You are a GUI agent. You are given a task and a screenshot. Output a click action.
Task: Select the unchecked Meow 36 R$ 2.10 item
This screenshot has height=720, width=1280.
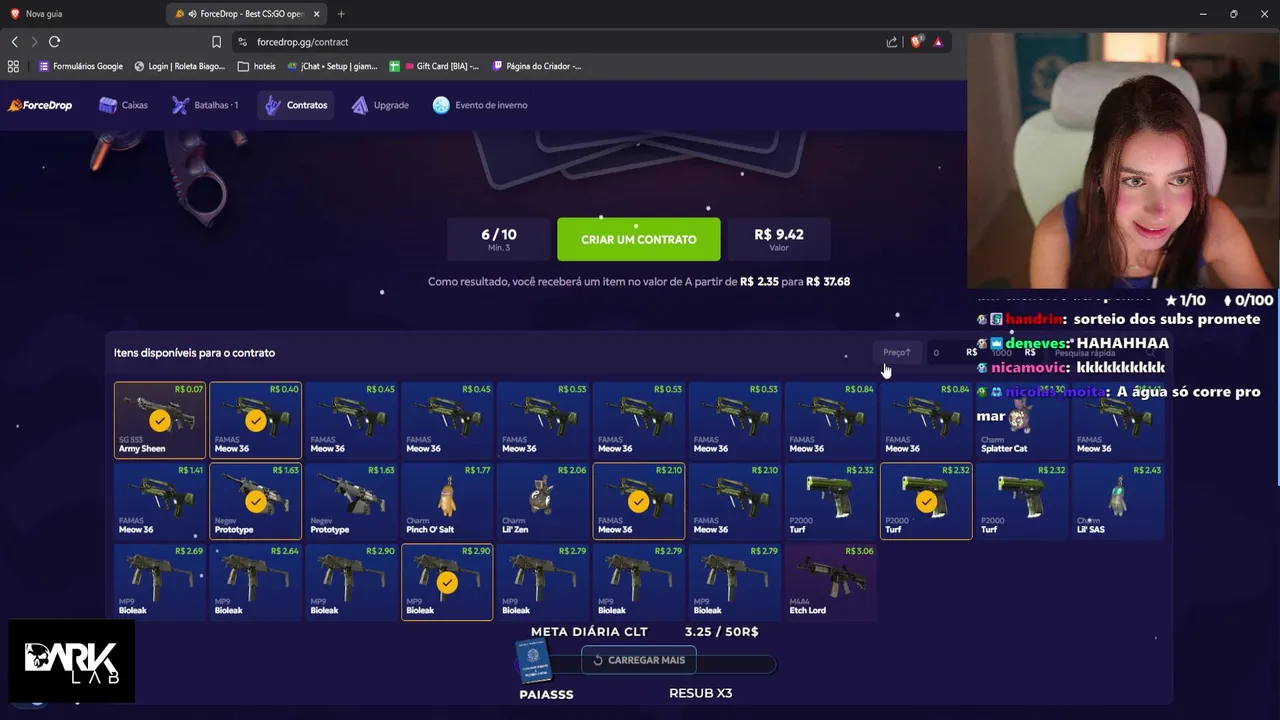734,500
